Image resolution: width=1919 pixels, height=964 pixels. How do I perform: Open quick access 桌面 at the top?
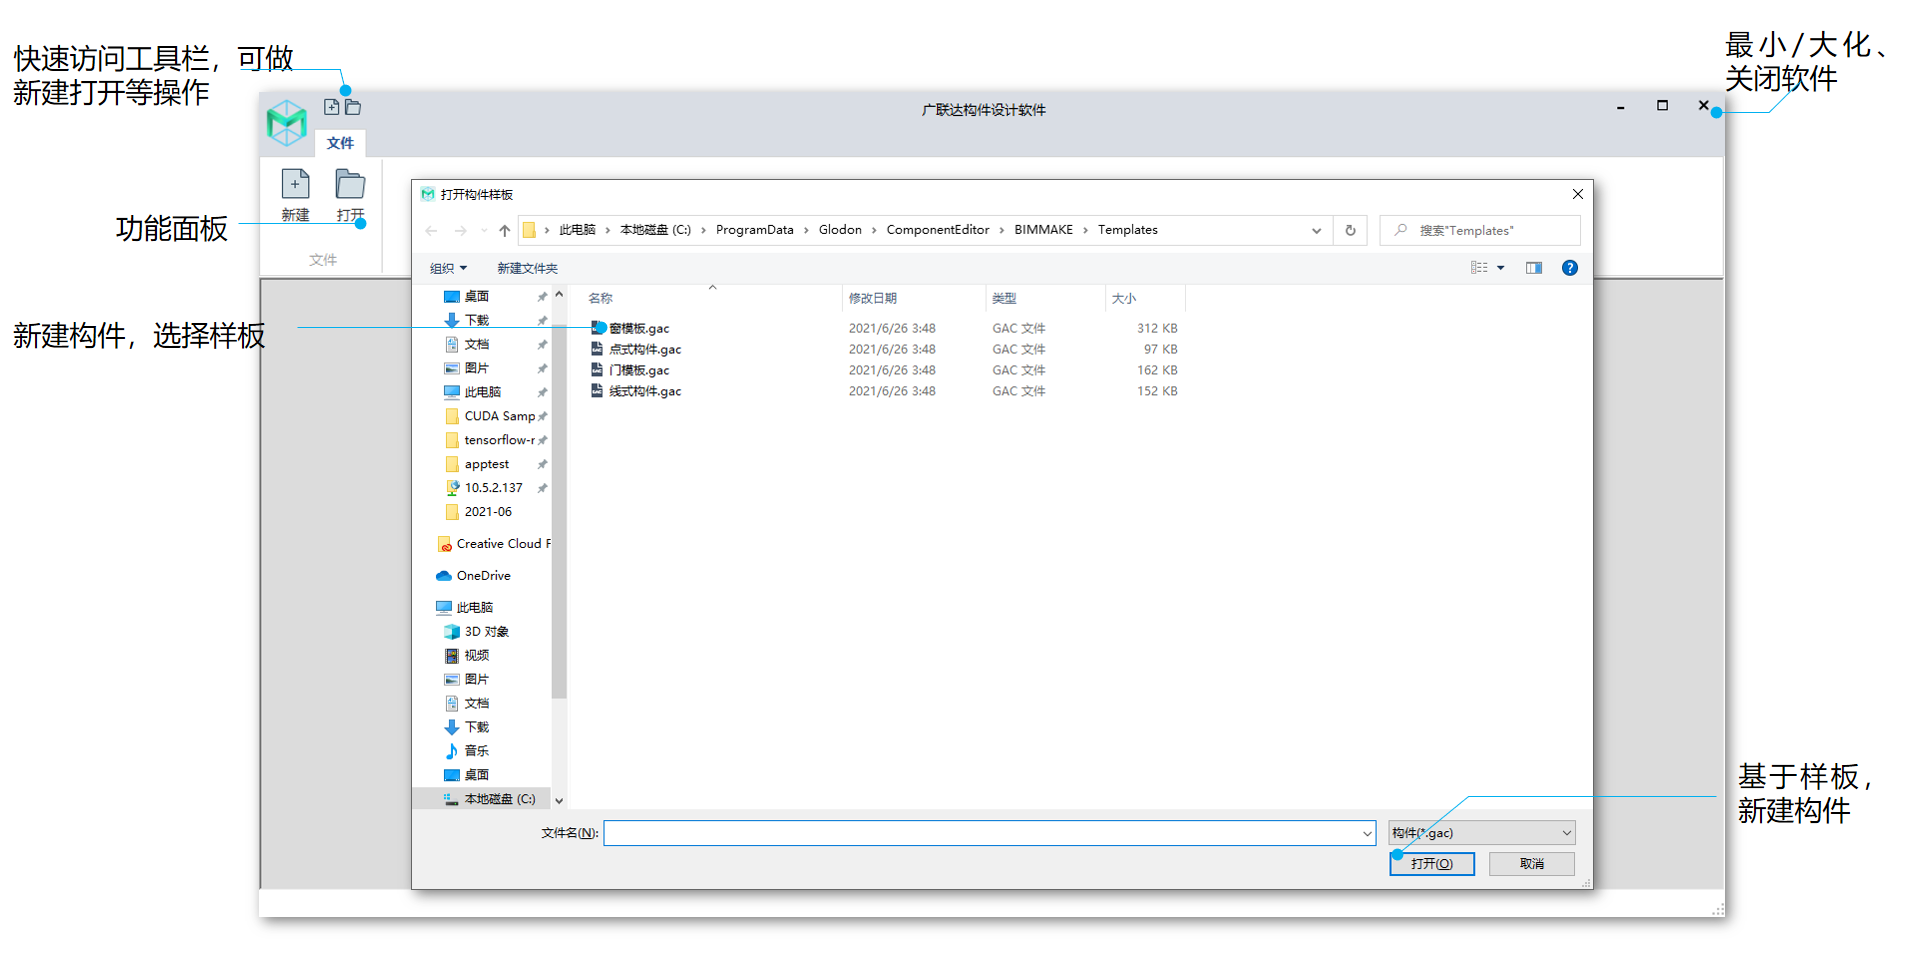[x=476, y=297]
